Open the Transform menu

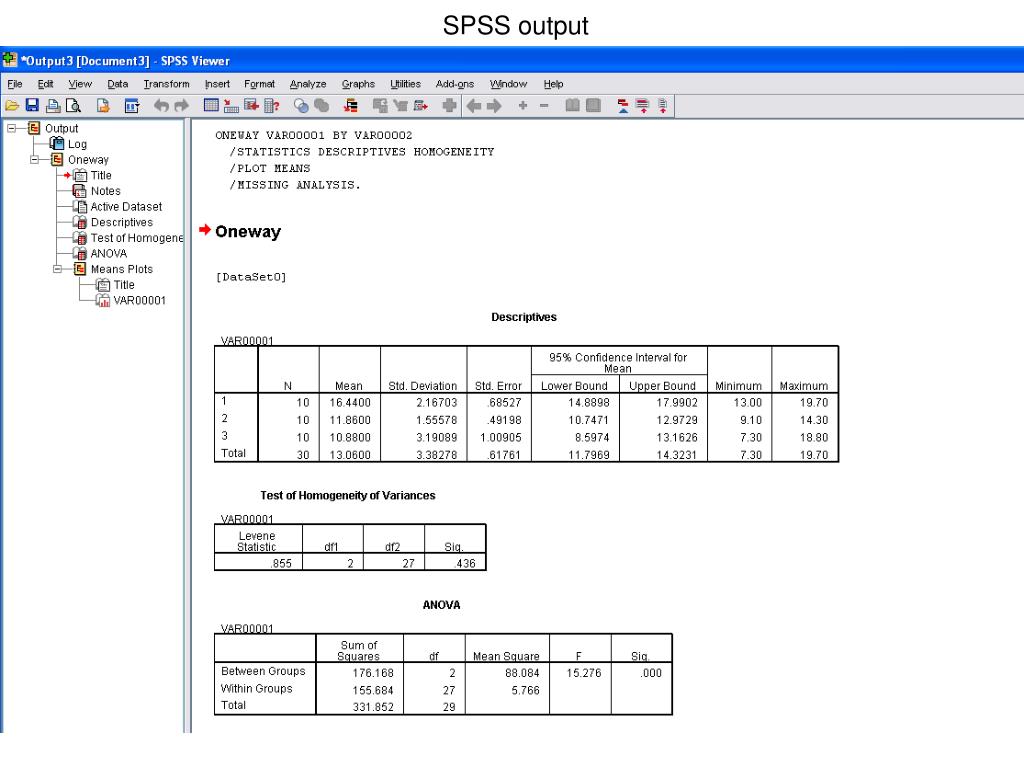pos(167,84)
